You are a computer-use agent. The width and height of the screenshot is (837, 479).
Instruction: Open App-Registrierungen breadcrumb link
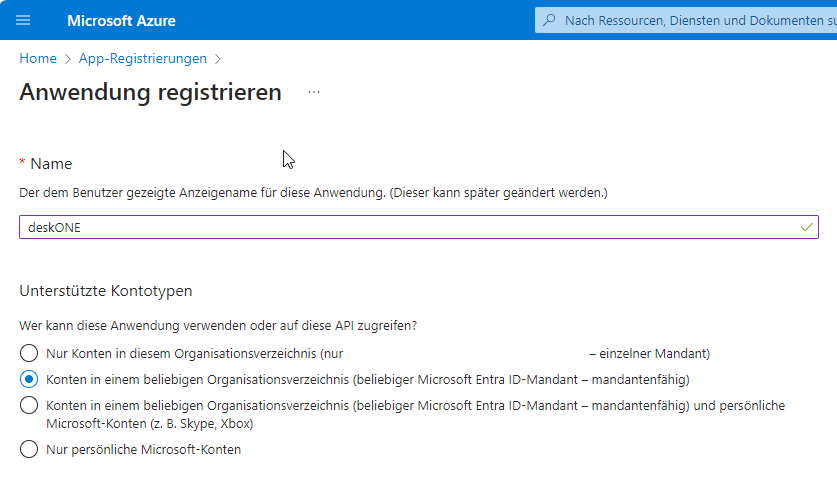[143, 58]
